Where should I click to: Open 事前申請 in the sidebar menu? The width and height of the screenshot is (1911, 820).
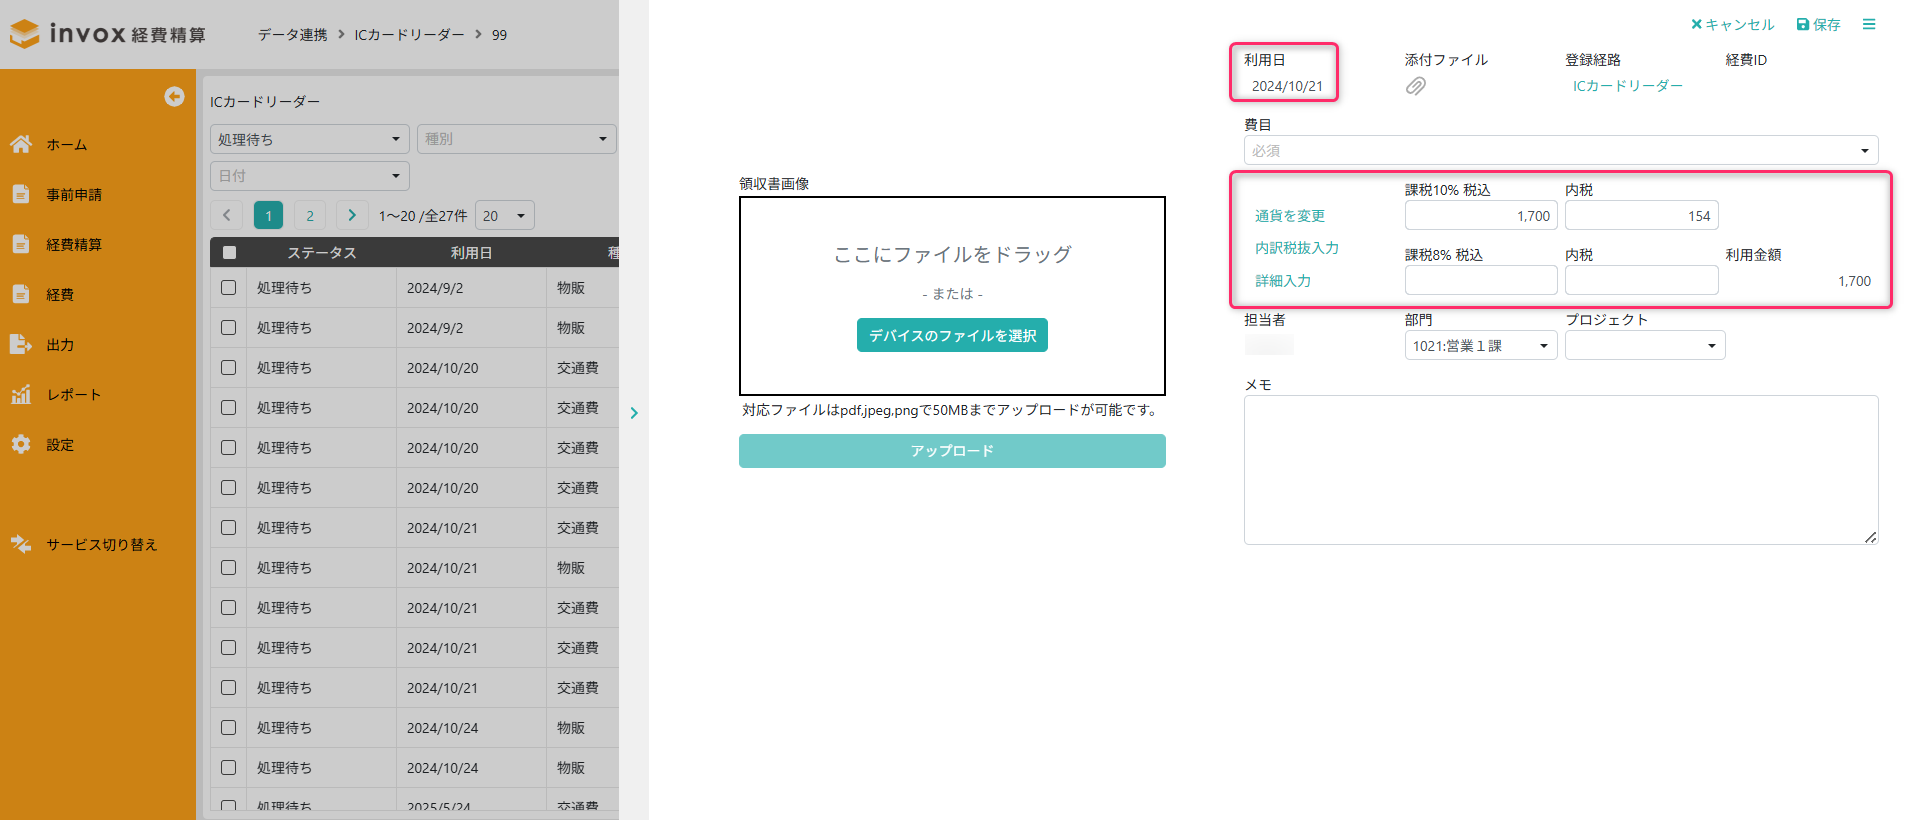pos(73,194)
